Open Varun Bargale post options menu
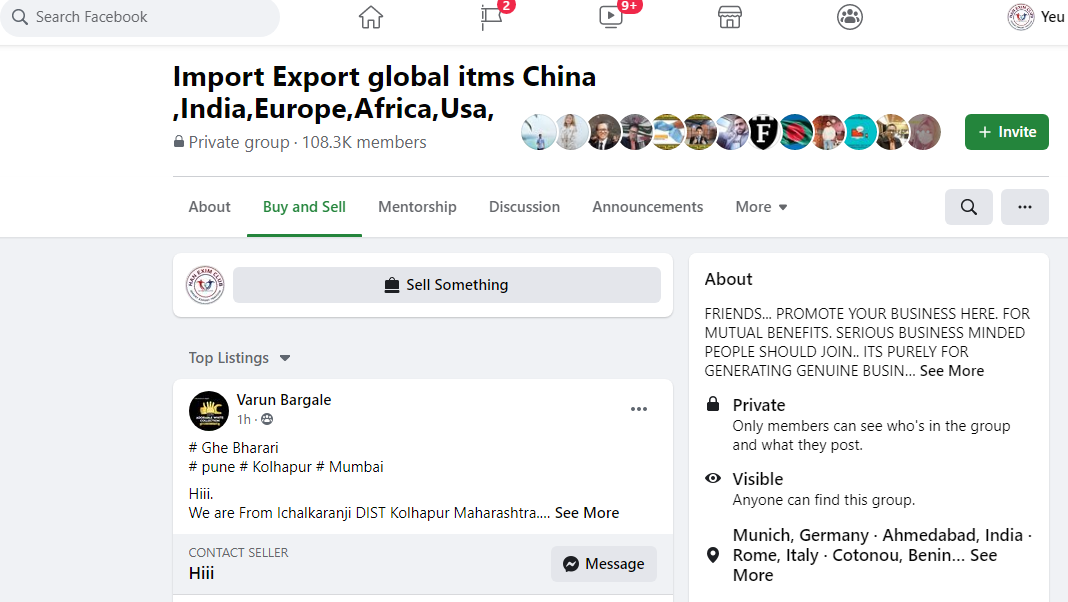The image size is (1068, 602). pos(639,409)
